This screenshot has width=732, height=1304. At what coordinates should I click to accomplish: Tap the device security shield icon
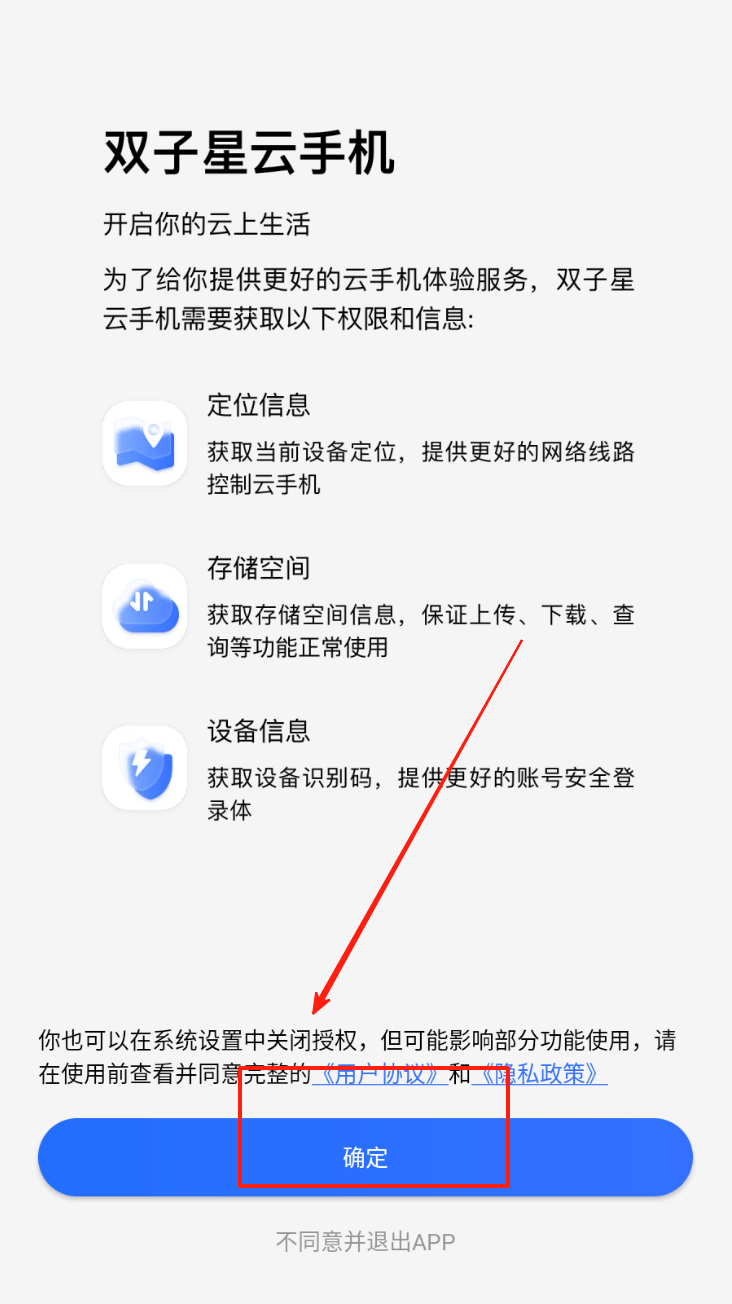click(x=145, y=768)
